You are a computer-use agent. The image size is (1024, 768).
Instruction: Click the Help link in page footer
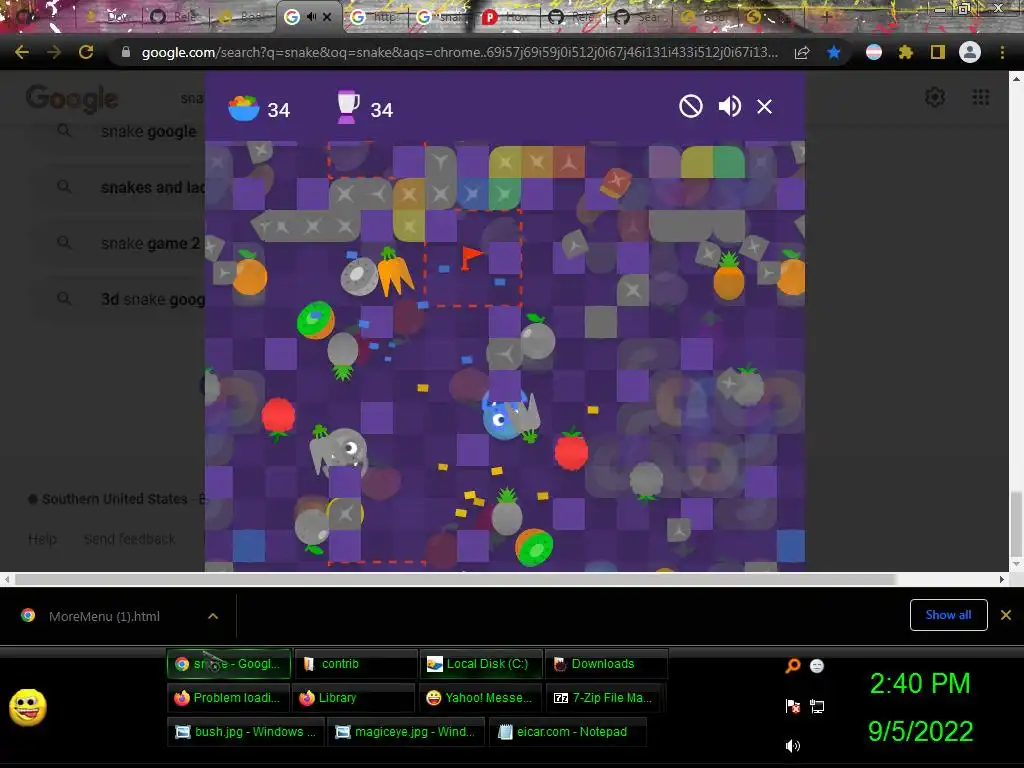pos(42,539)
